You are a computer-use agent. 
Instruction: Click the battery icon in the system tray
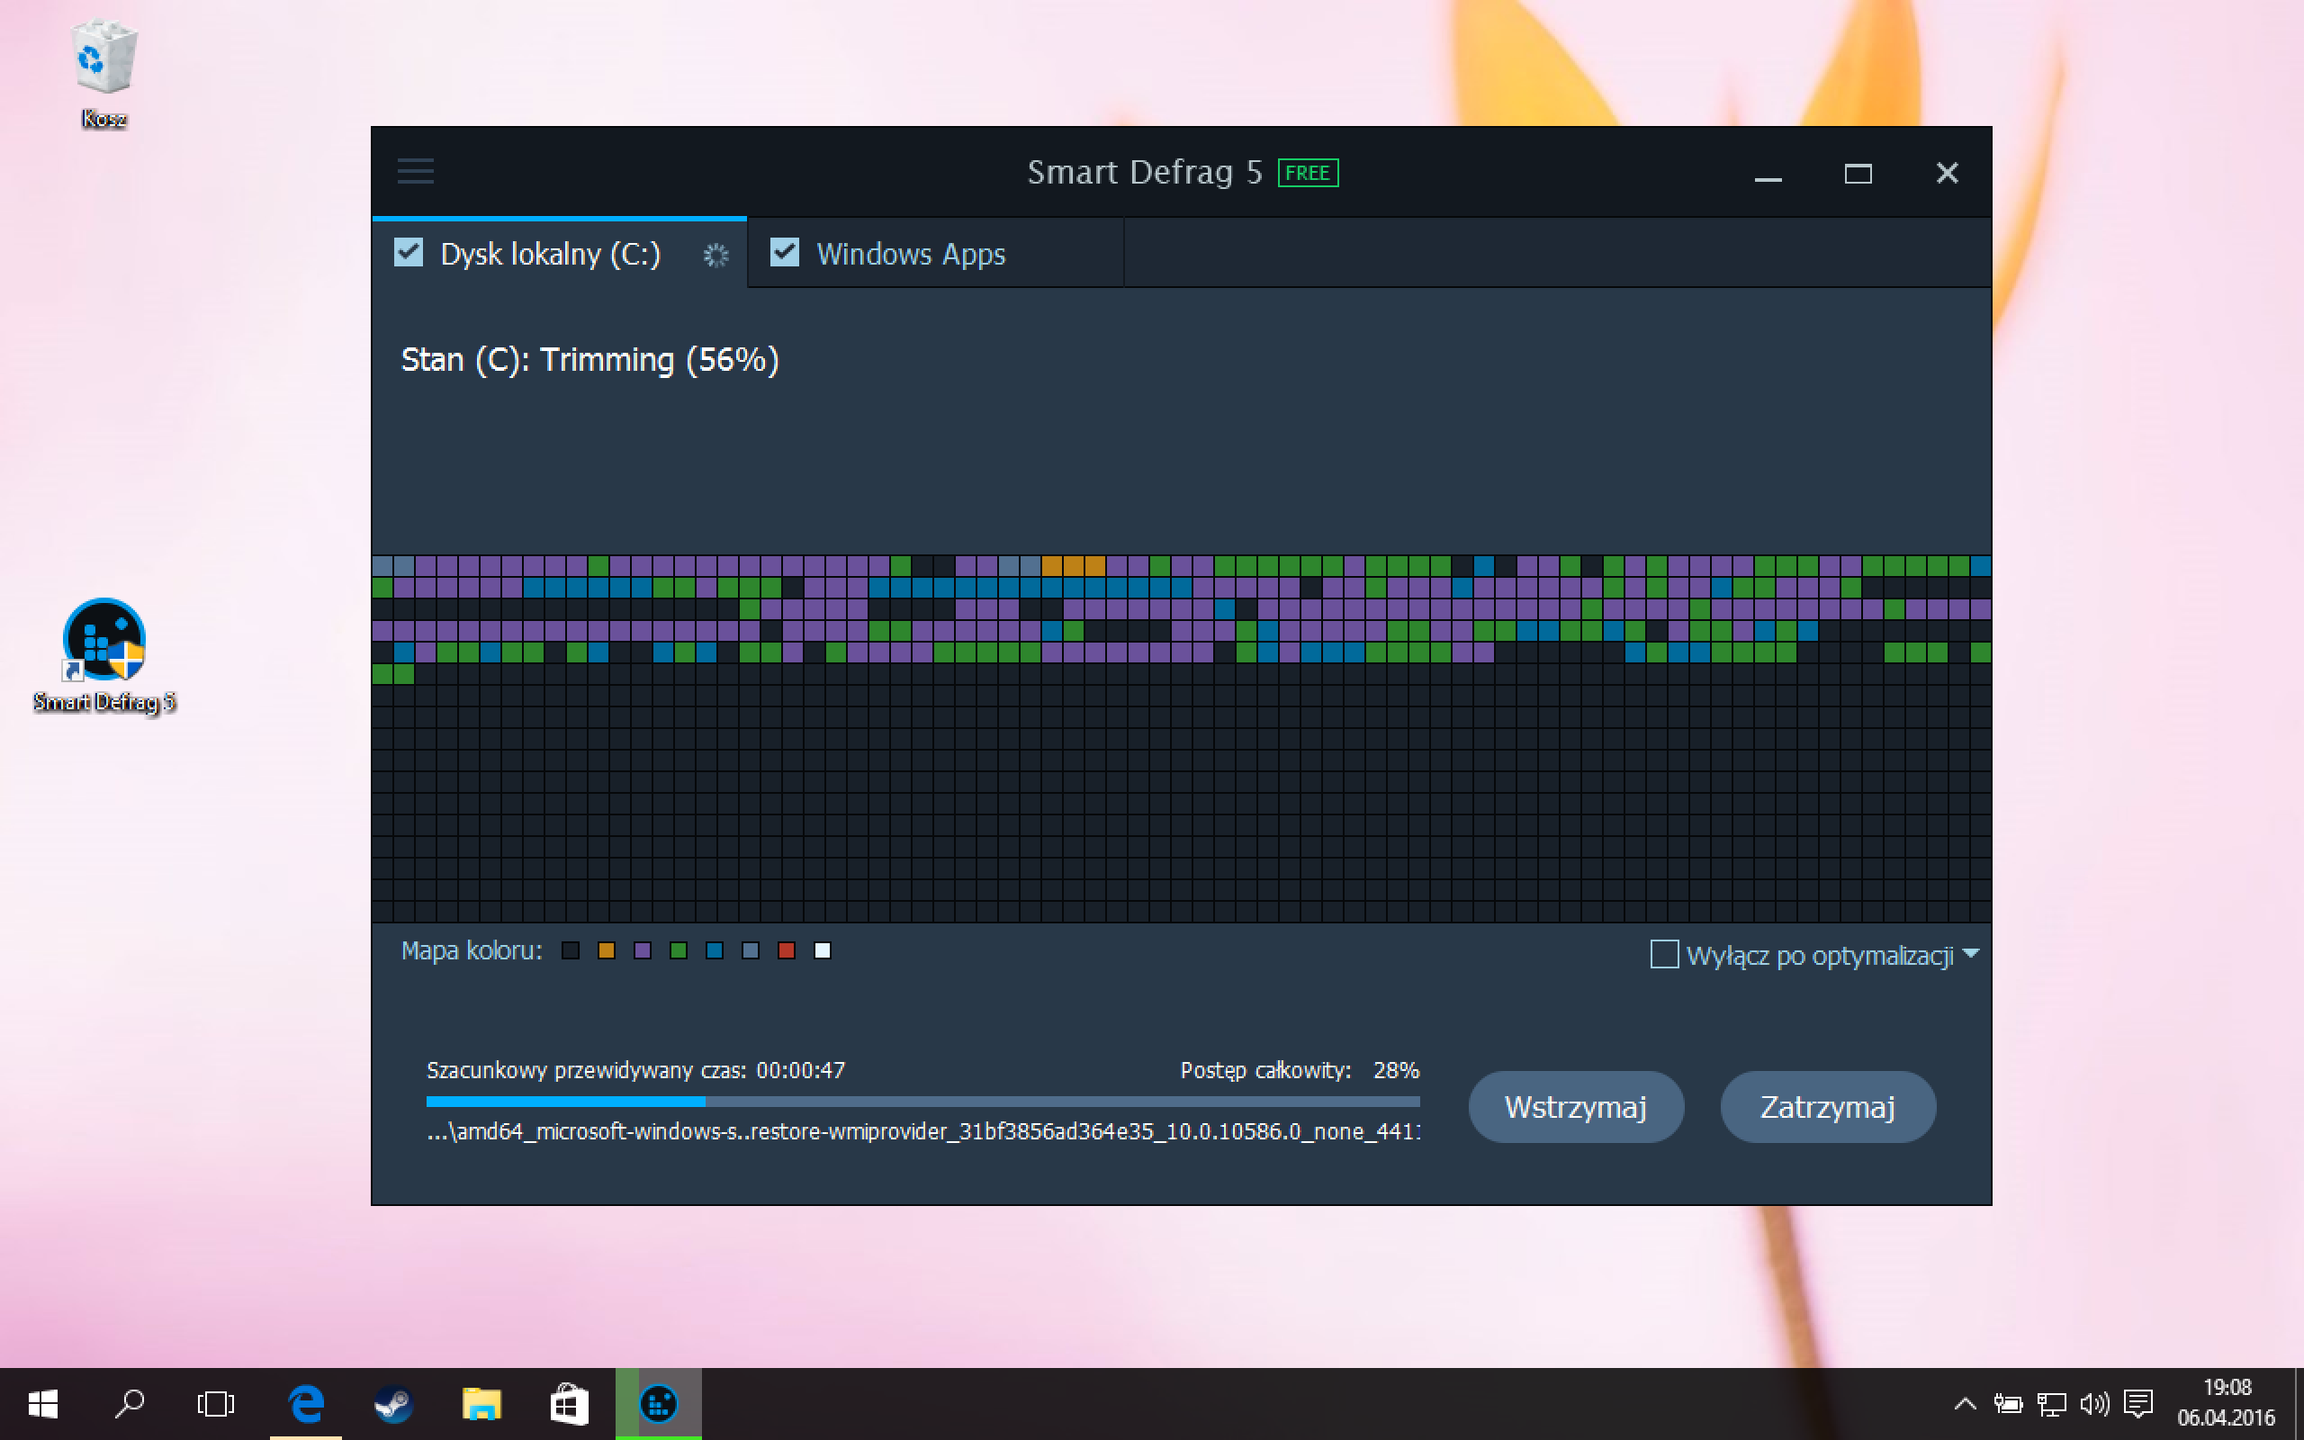[x=2007, y=1404]
